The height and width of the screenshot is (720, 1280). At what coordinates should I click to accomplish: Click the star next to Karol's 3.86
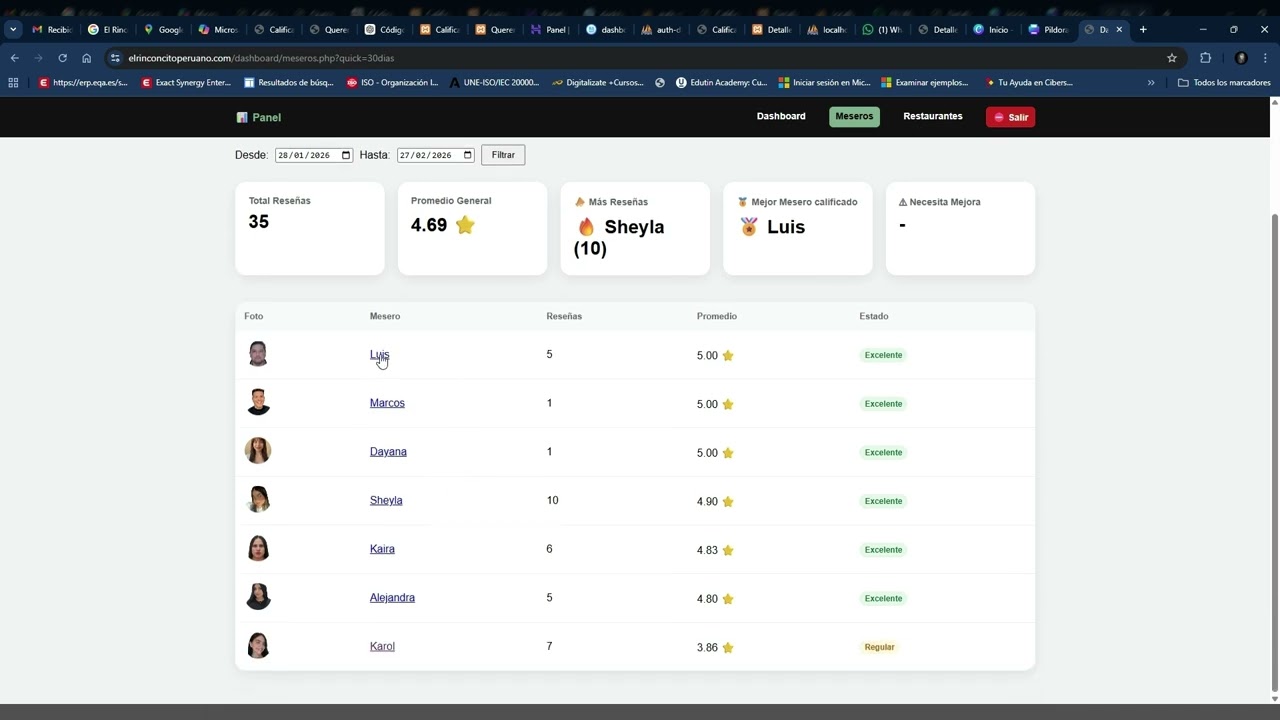[x=728, y=648]
